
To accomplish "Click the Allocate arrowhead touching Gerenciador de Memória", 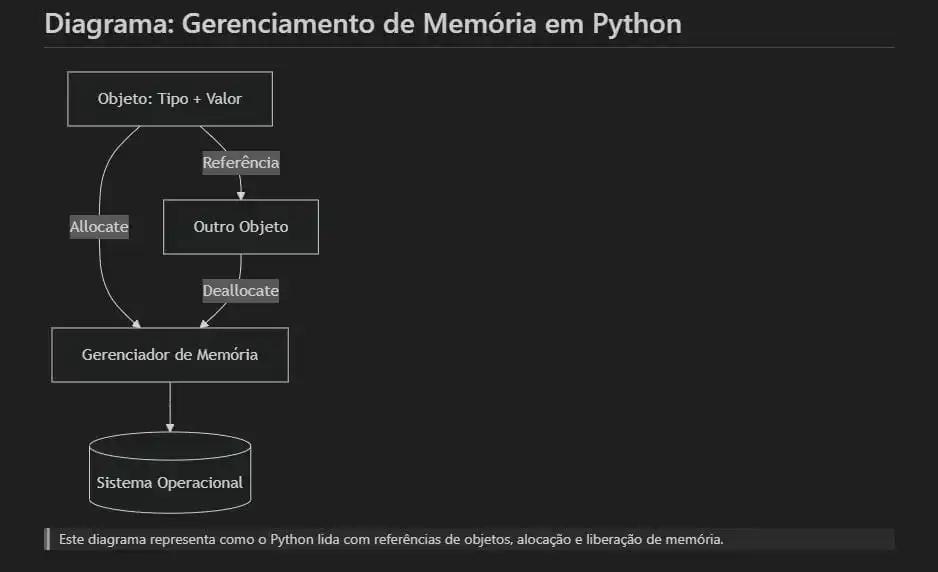I will (136, 324).
